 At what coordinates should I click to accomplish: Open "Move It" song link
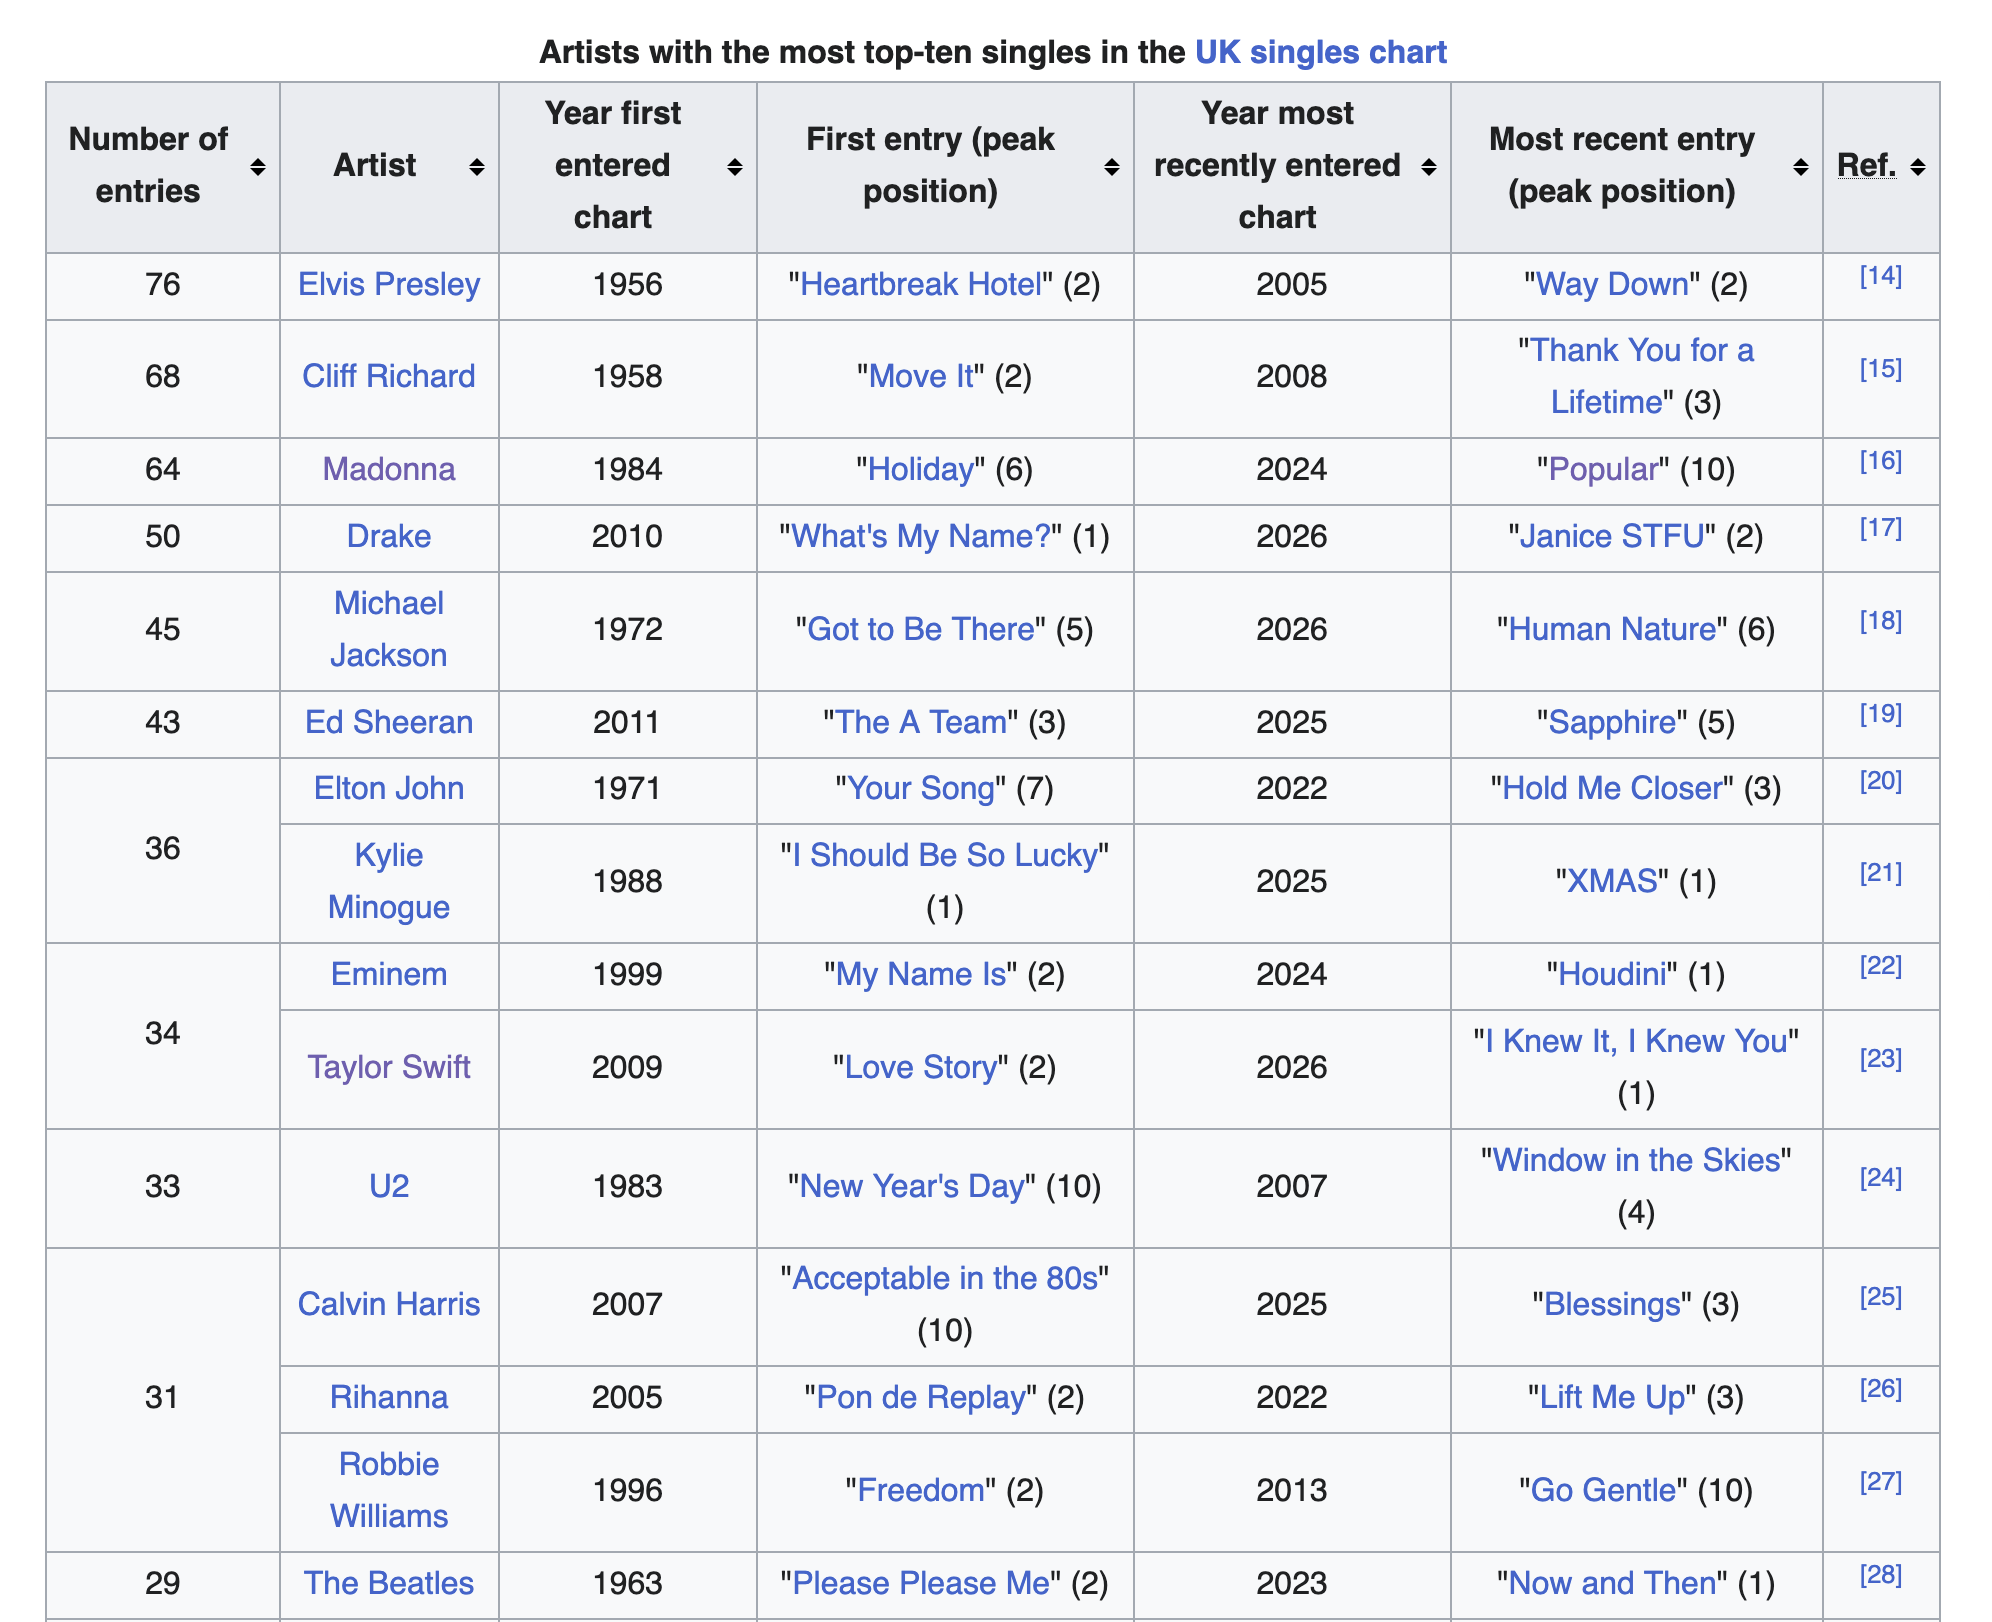(x=921, y=377)
